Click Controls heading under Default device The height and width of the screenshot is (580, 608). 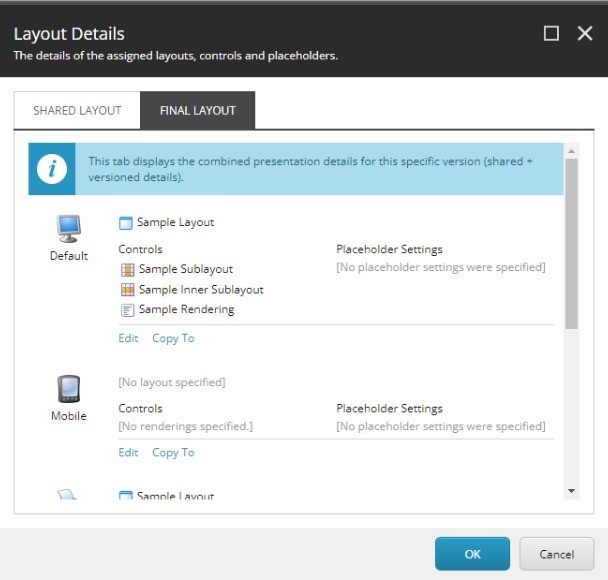pyautogui.click(x=140, y=249)
